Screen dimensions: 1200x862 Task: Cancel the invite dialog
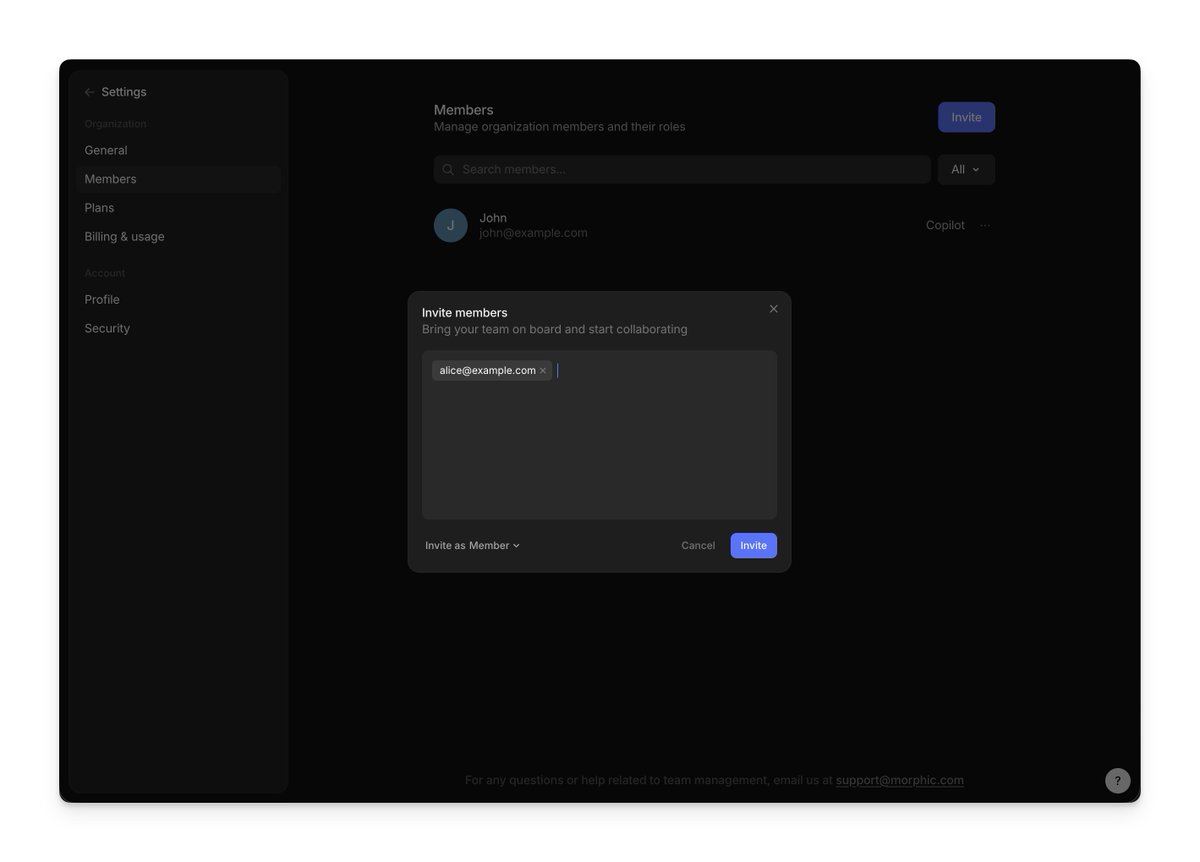698,545
